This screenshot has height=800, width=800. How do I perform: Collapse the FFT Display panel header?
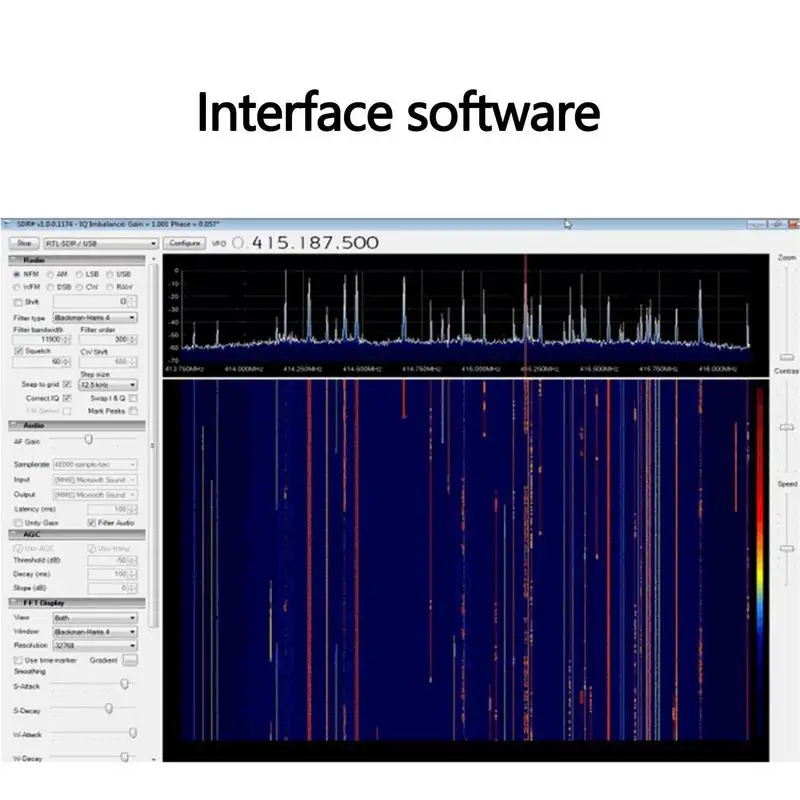pos(77,603)
